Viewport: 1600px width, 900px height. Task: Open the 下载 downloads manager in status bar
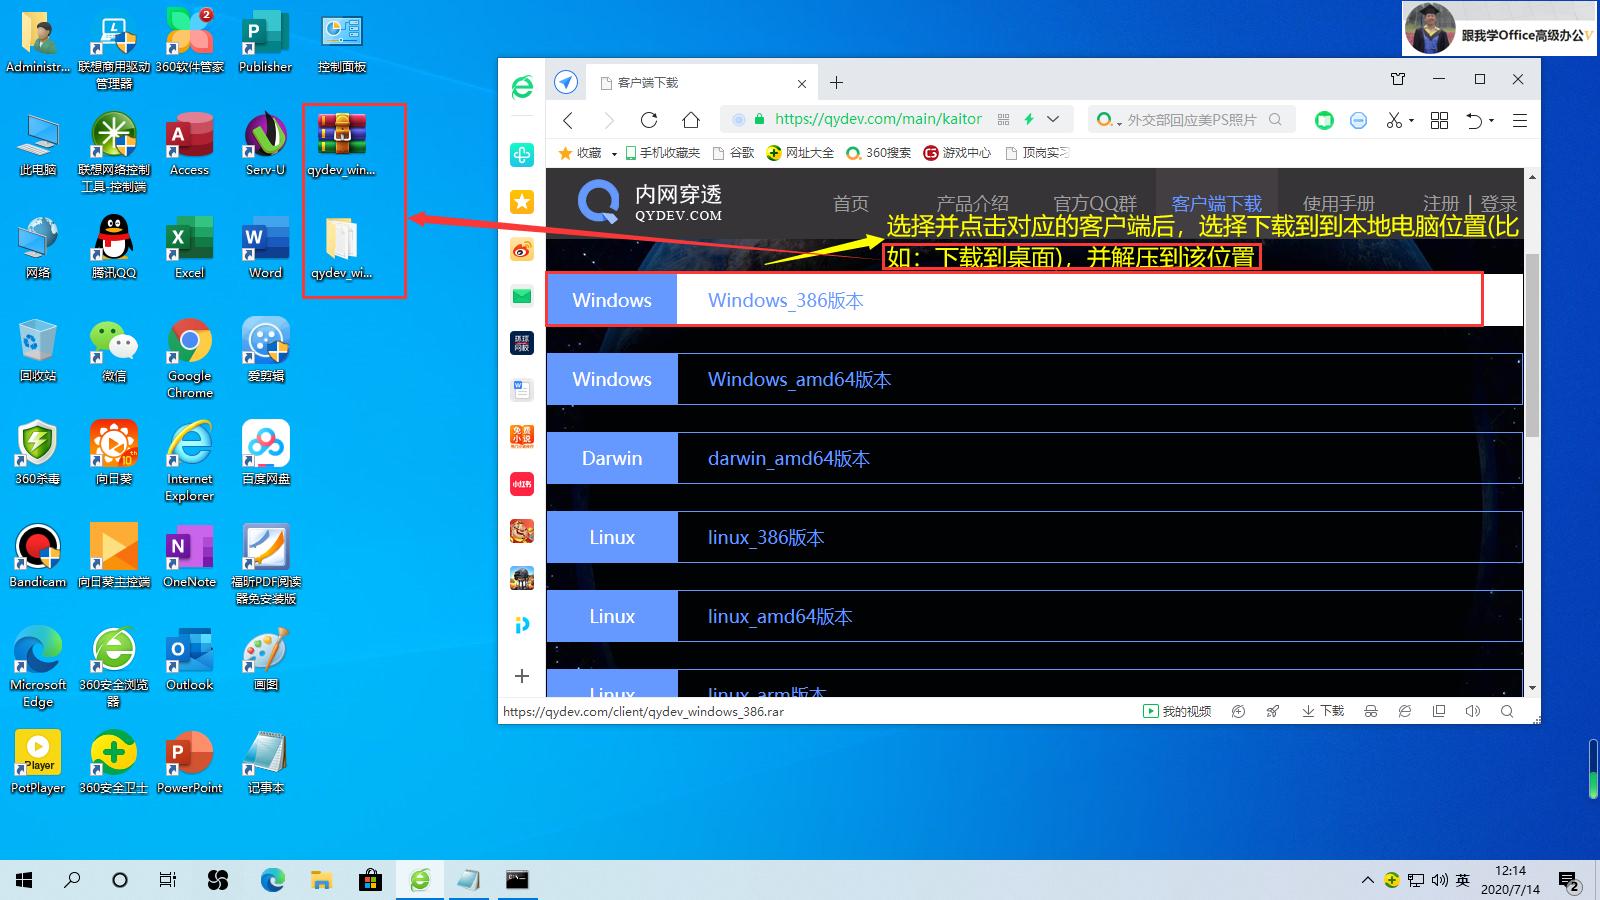coord(1322,711)
